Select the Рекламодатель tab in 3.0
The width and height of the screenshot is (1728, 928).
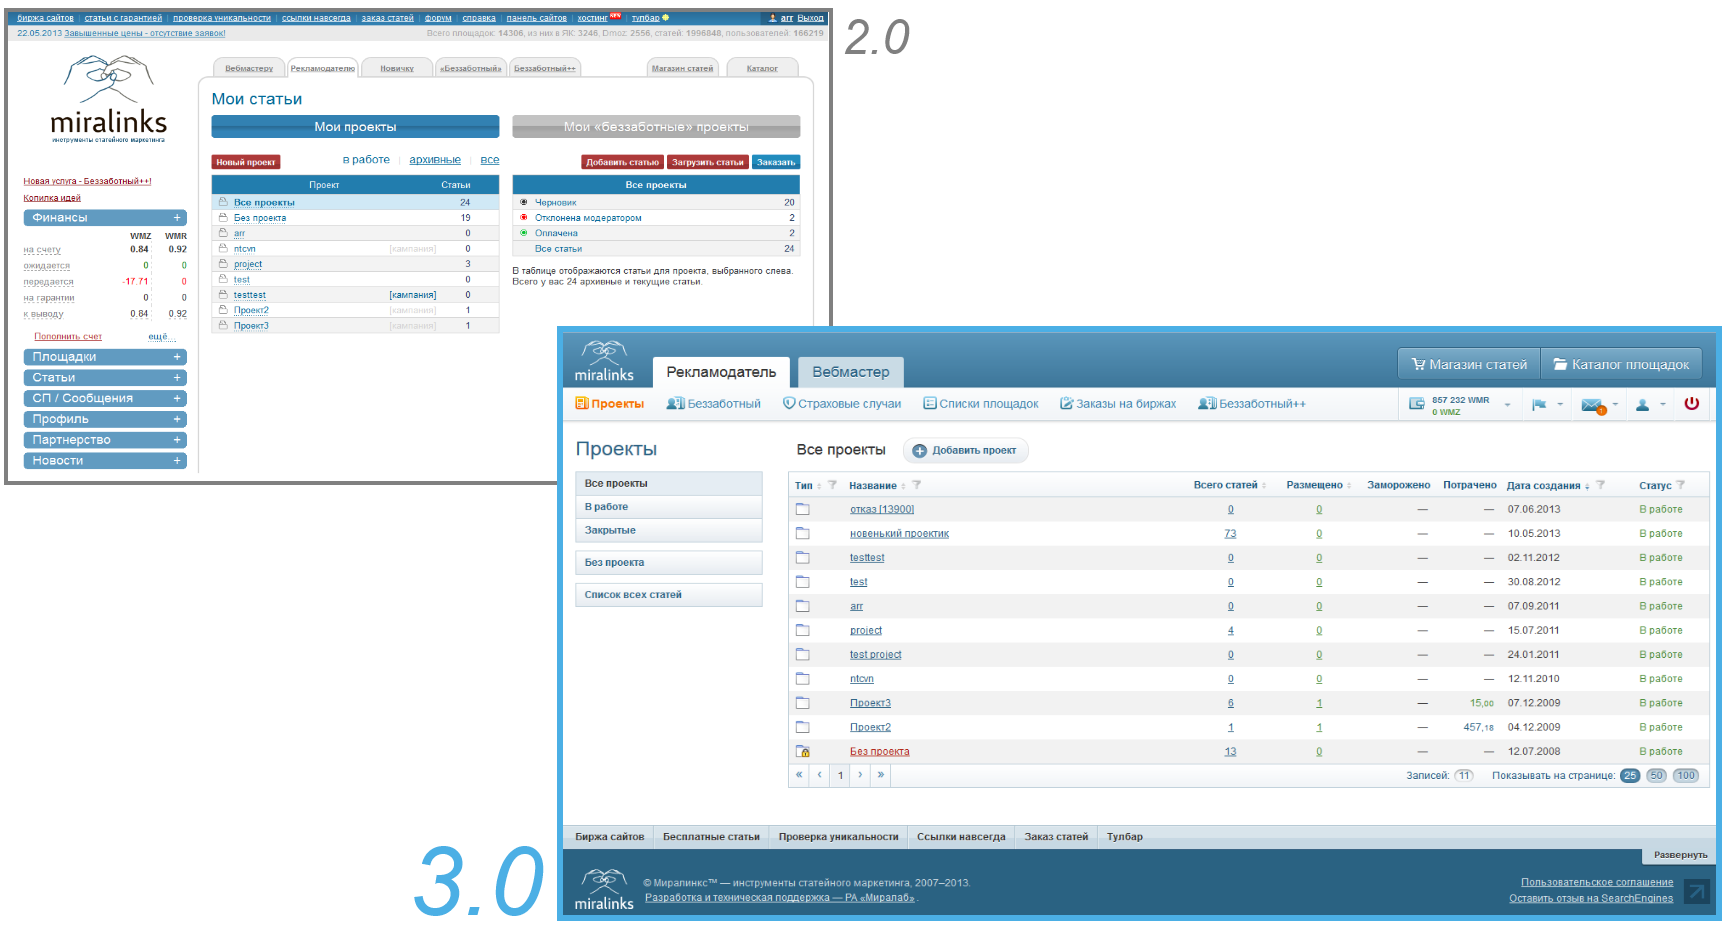point(721,372)
